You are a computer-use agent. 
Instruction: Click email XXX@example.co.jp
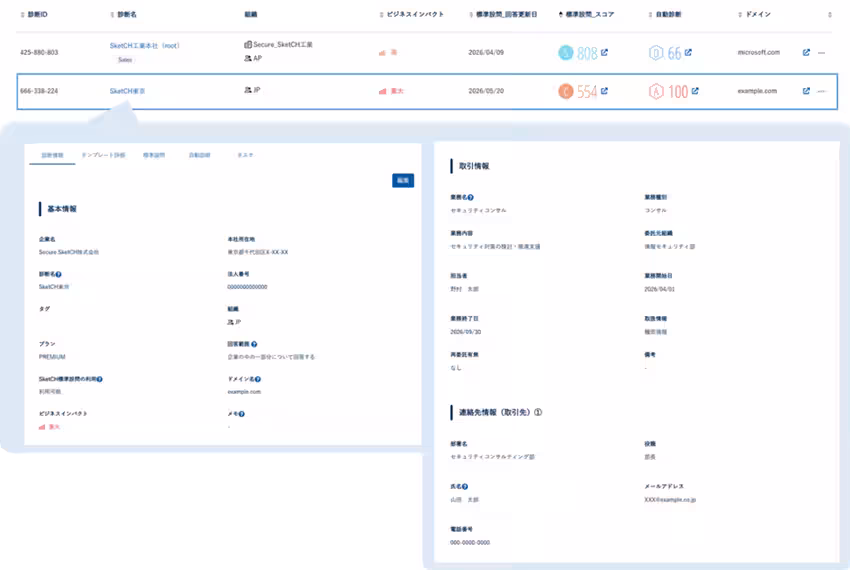pyautogui.click(x=670, y=500)
